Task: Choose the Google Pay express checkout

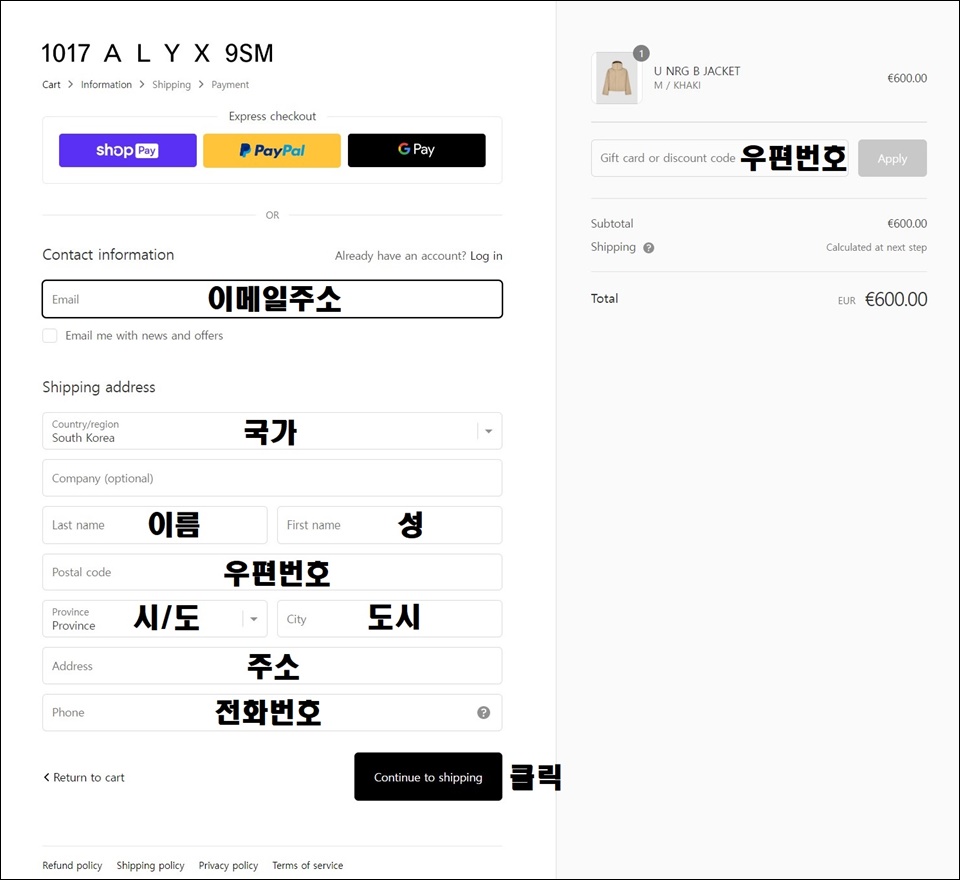Action: (x=417, y=150)
